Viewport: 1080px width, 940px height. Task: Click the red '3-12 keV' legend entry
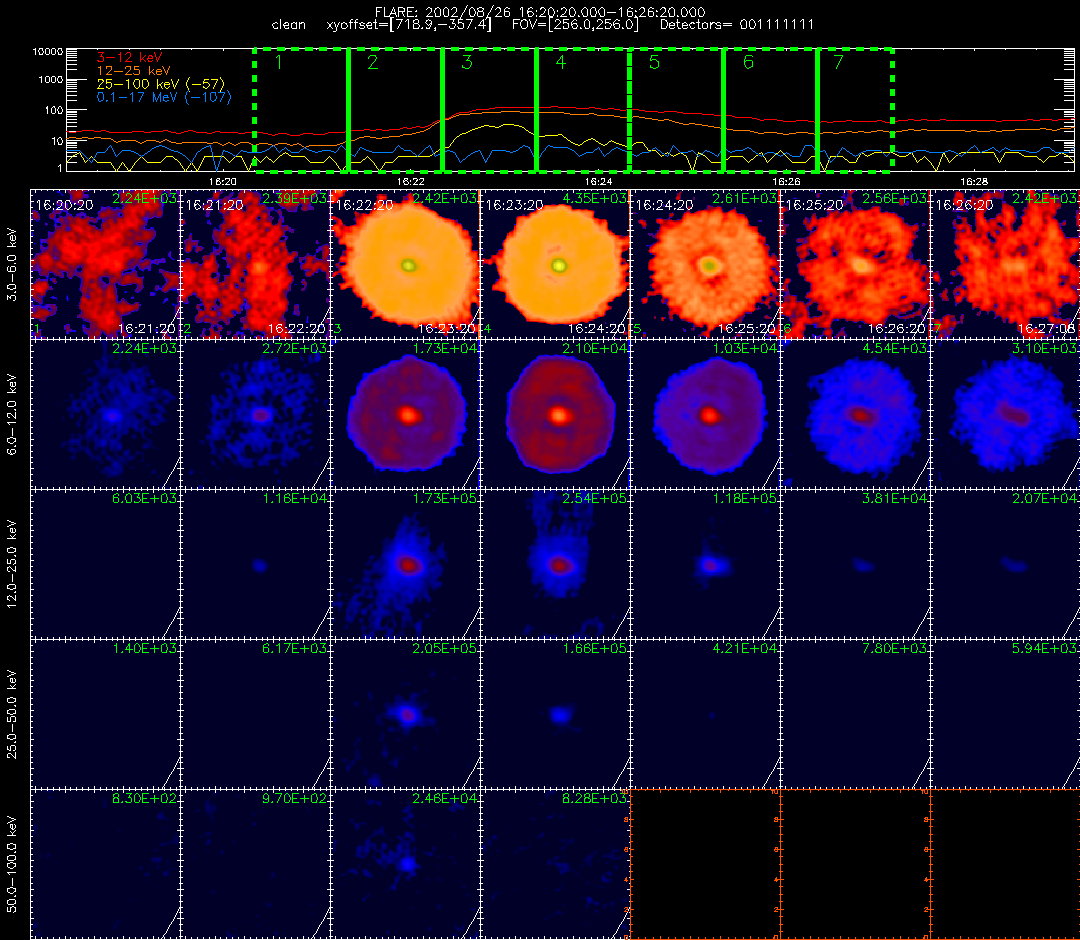pyautogui.click(x=129, y=57)
